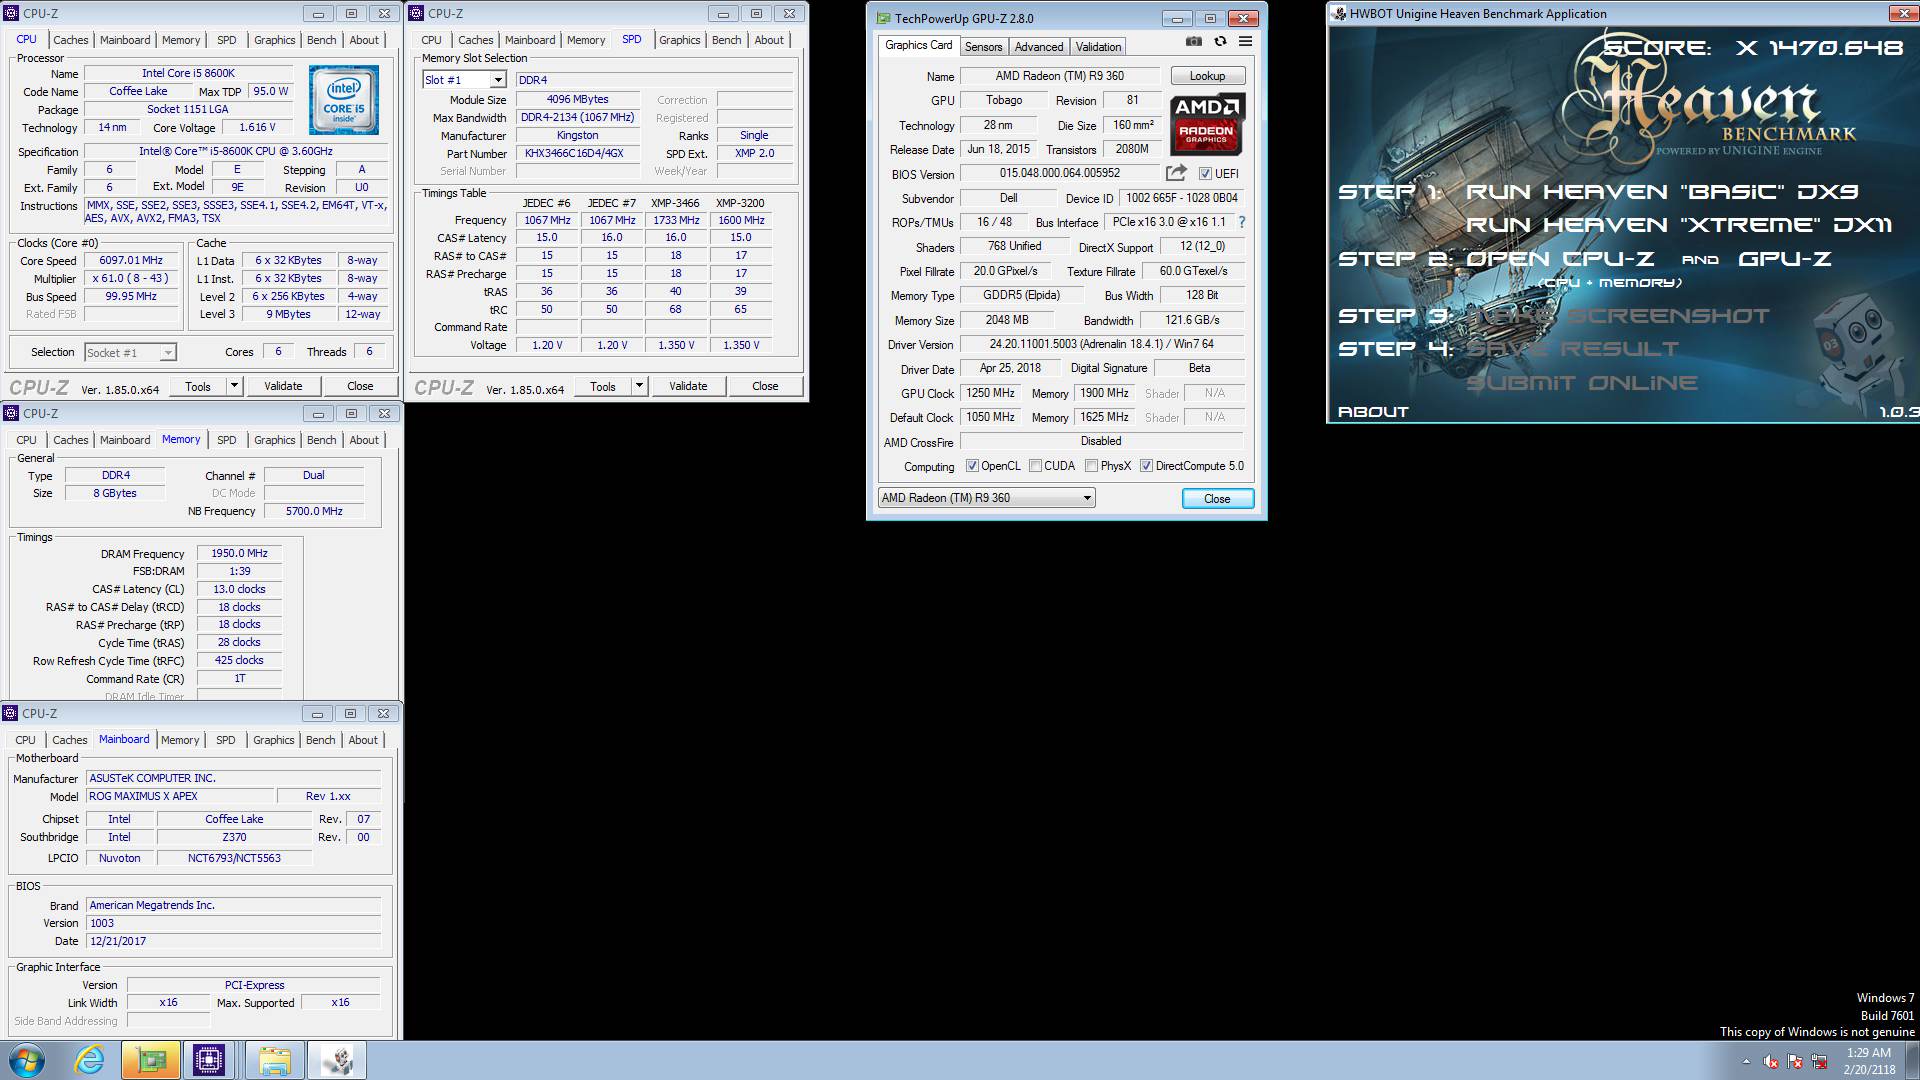Click the Save Result step in HWBOT

(1573, 349)
